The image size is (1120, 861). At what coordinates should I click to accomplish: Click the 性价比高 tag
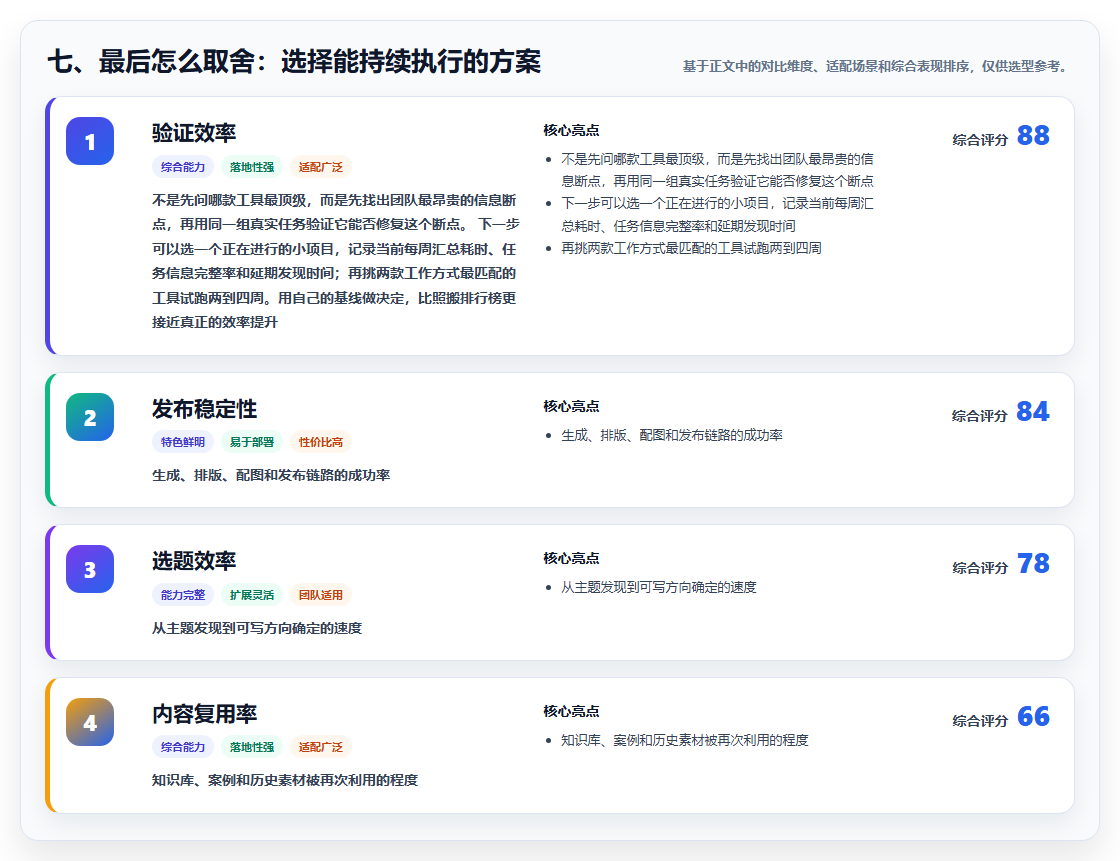point(321,442)
